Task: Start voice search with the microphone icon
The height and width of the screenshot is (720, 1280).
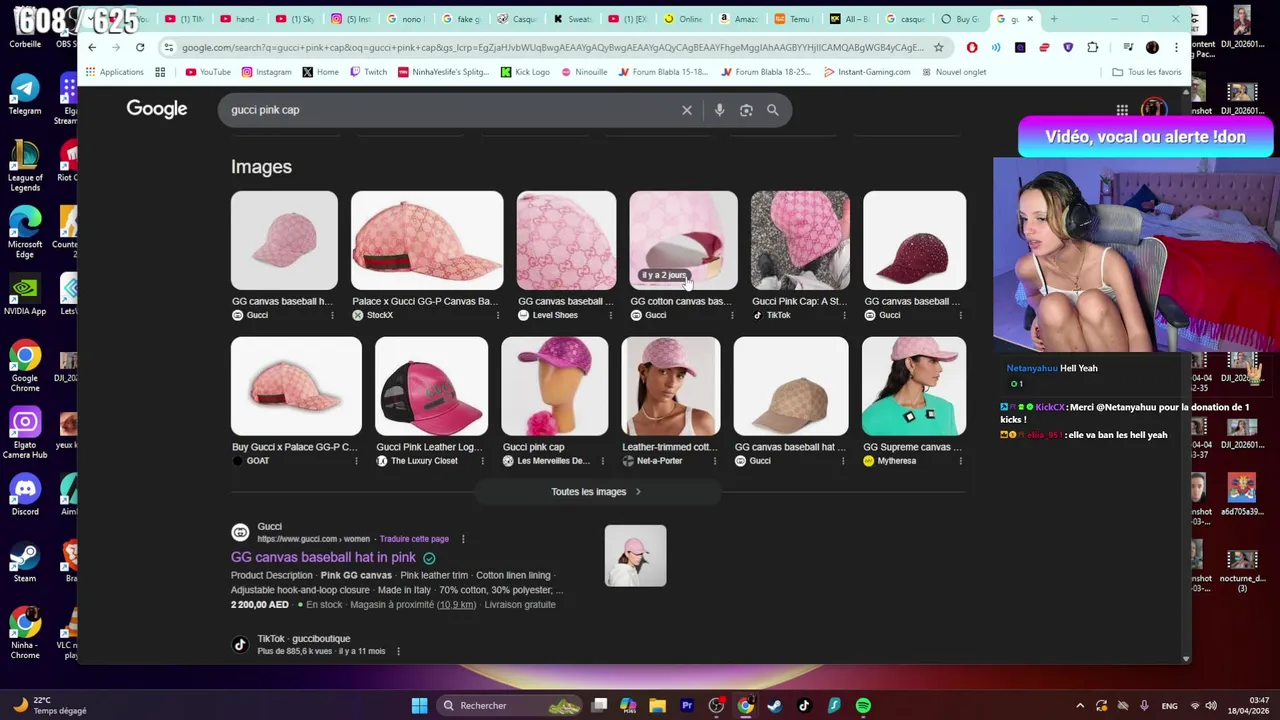Action: click(719, 110)
